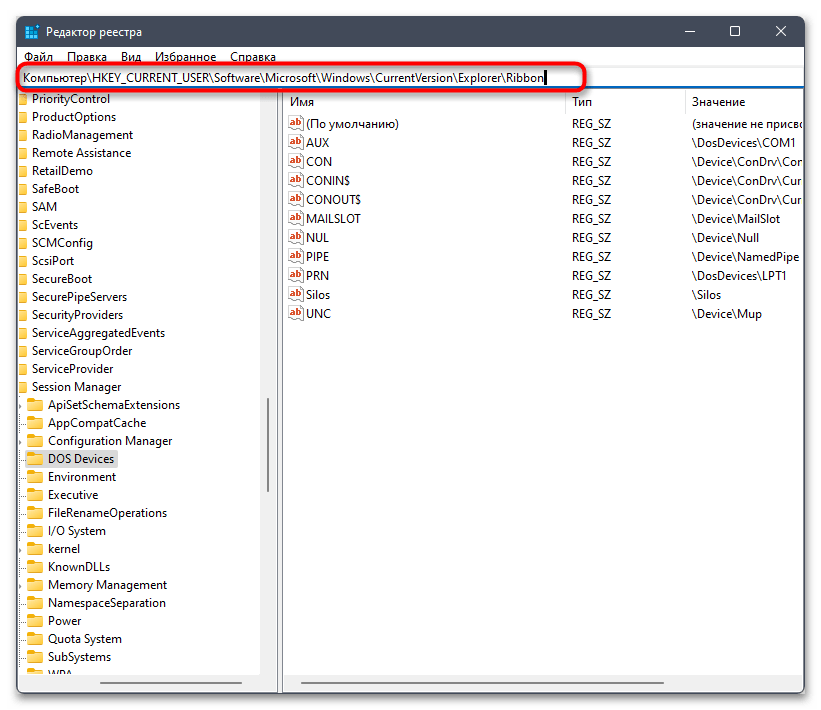Select the PriorityControl key
Viewport: 821px width, 710px height.
[x=71, y=99]
